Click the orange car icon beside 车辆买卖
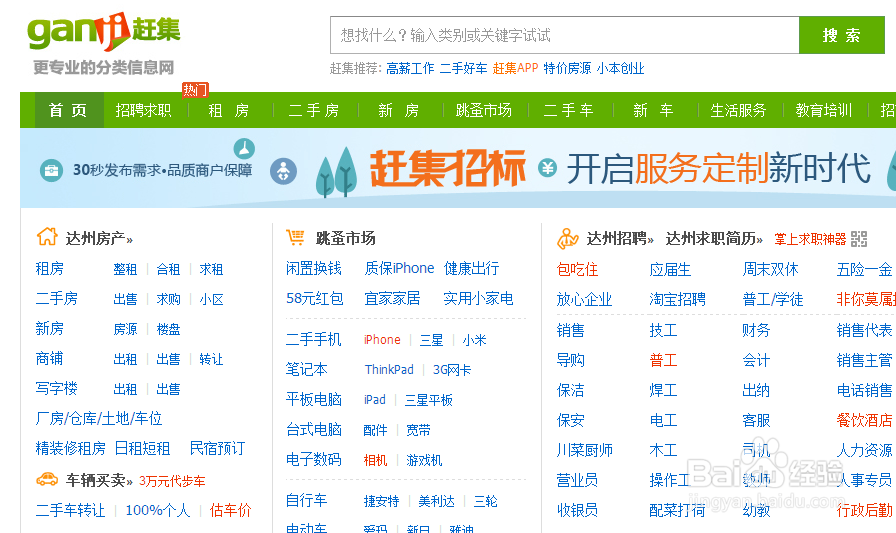Screen dimensions: 896x533 pyautogui.click(x=47, y=479)
